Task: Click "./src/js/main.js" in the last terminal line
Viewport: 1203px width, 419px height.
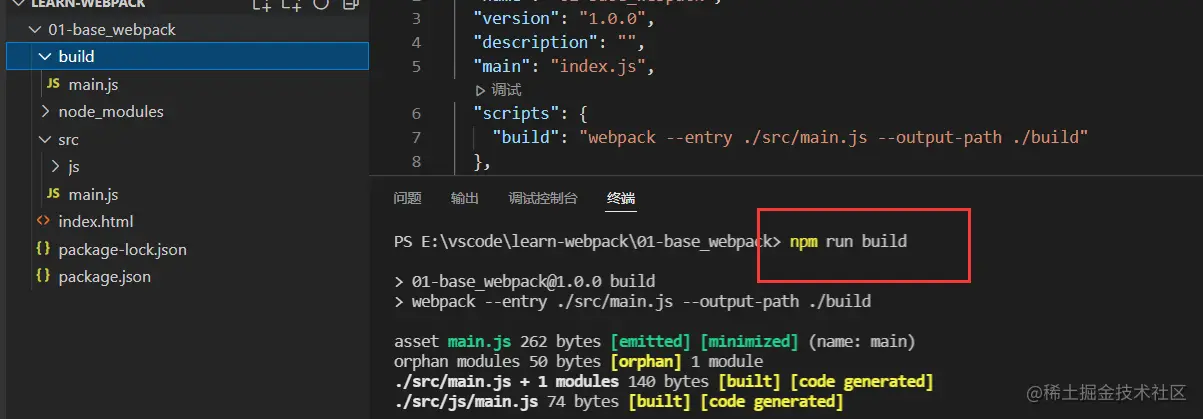Action: [x=466, y=401]
